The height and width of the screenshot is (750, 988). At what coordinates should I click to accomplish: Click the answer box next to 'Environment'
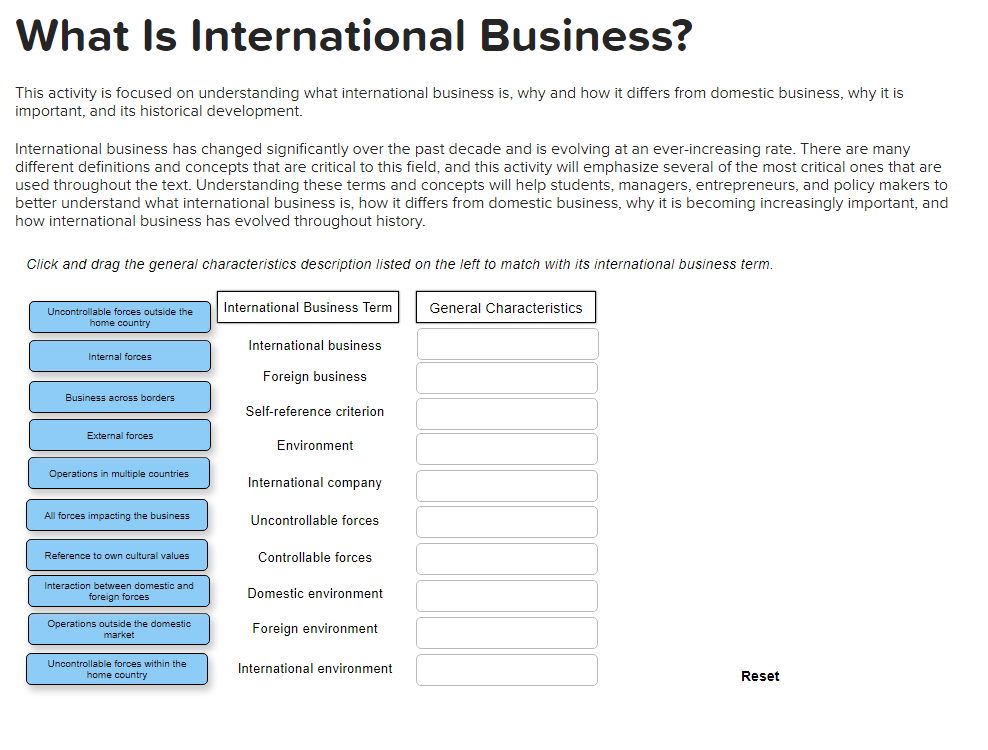click(506, 449)
